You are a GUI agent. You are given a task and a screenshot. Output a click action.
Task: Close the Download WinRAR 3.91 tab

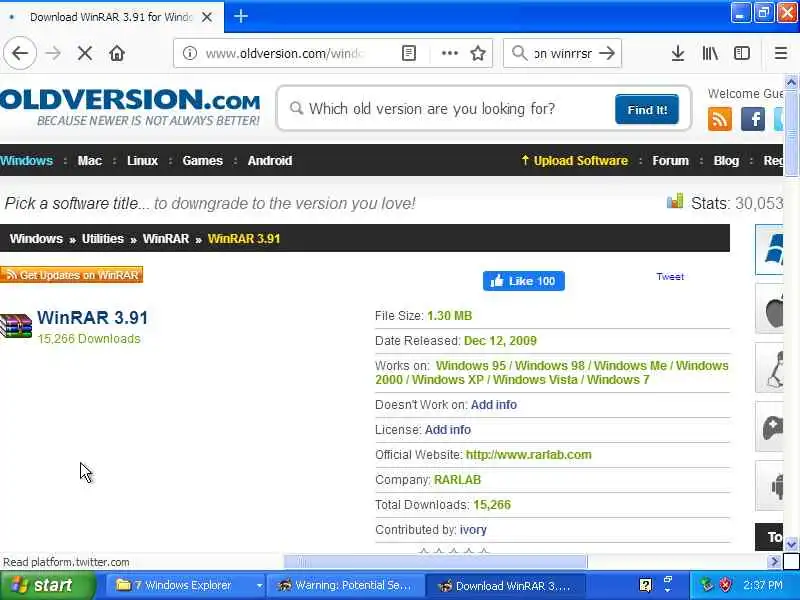207,17
